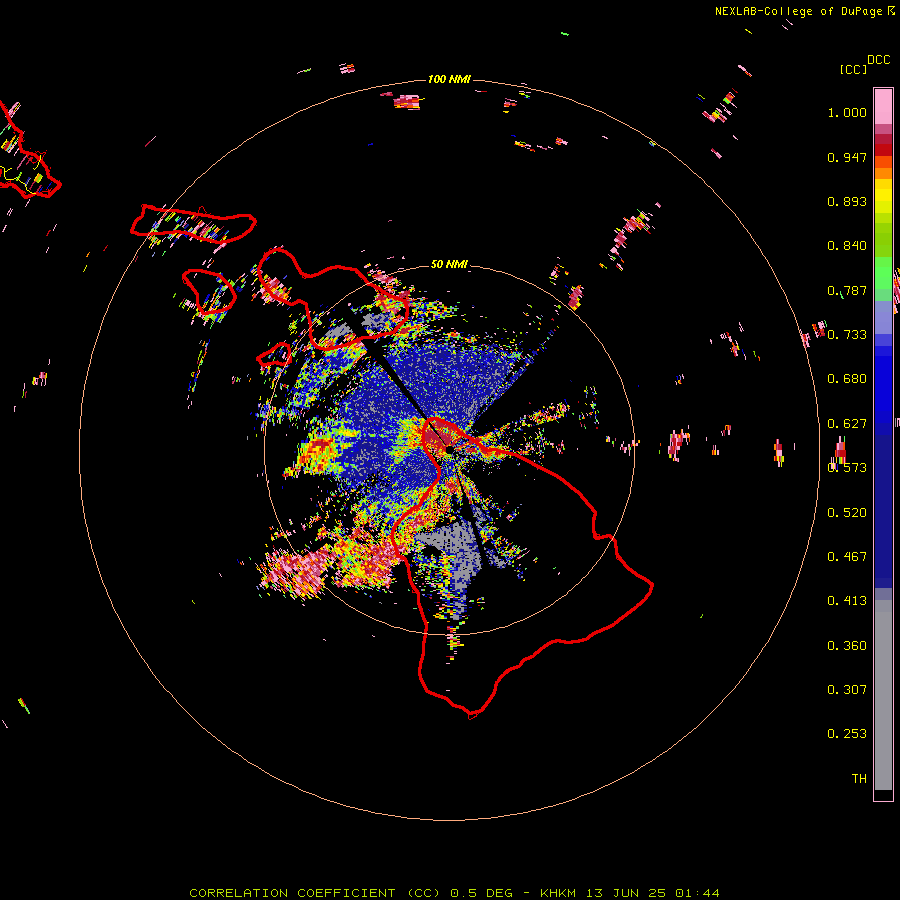Click the 0.307 scale value

pyautogui.click(x=847, y=690)
